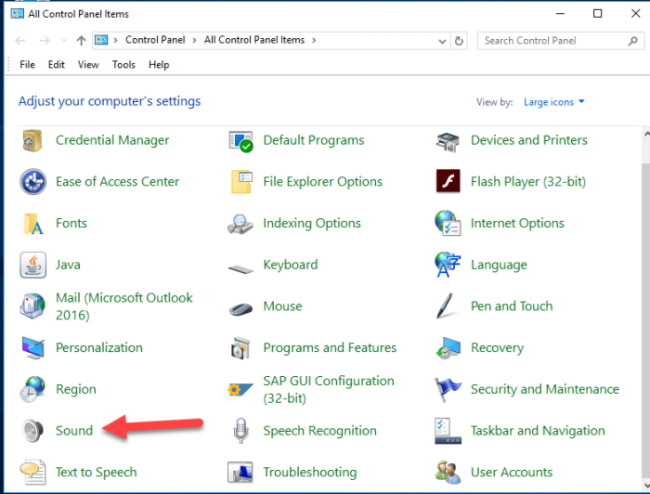650x494 pixels.
Task: Open the Mouse icon
Action: (241, 307)
